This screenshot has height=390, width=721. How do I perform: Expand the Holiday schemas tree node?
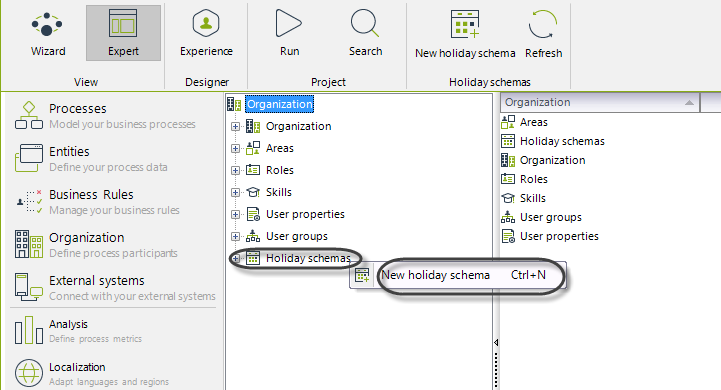(235, 259)
